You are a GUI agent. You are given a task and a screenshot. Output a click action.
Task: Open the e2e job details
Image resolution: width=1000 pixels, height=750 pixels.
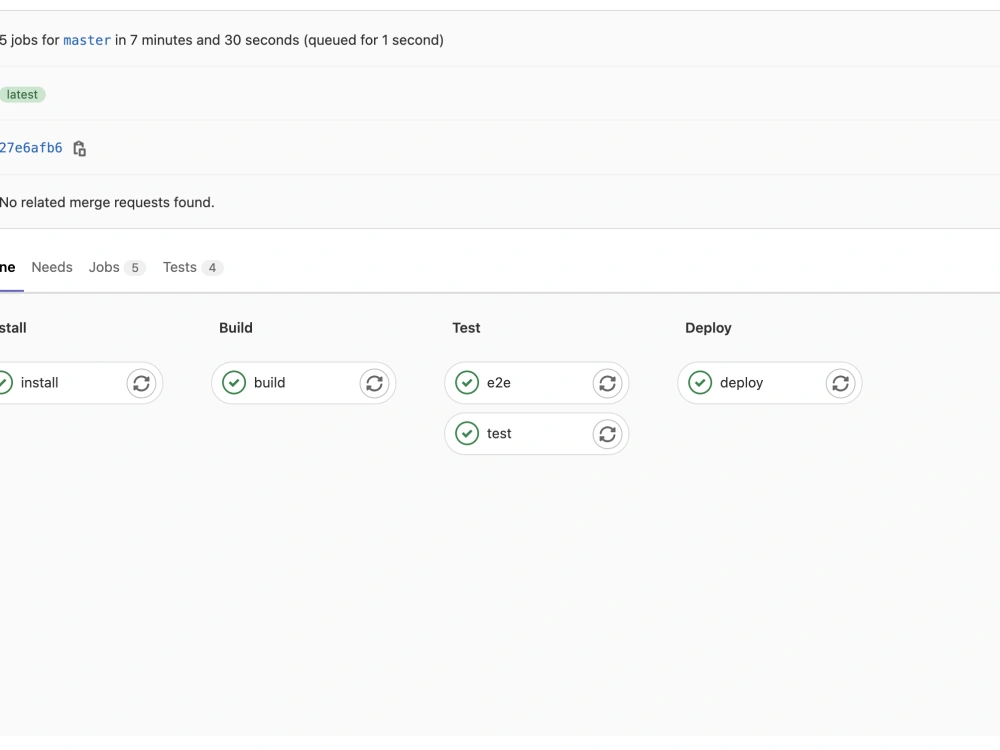click(x=499, y=383)
